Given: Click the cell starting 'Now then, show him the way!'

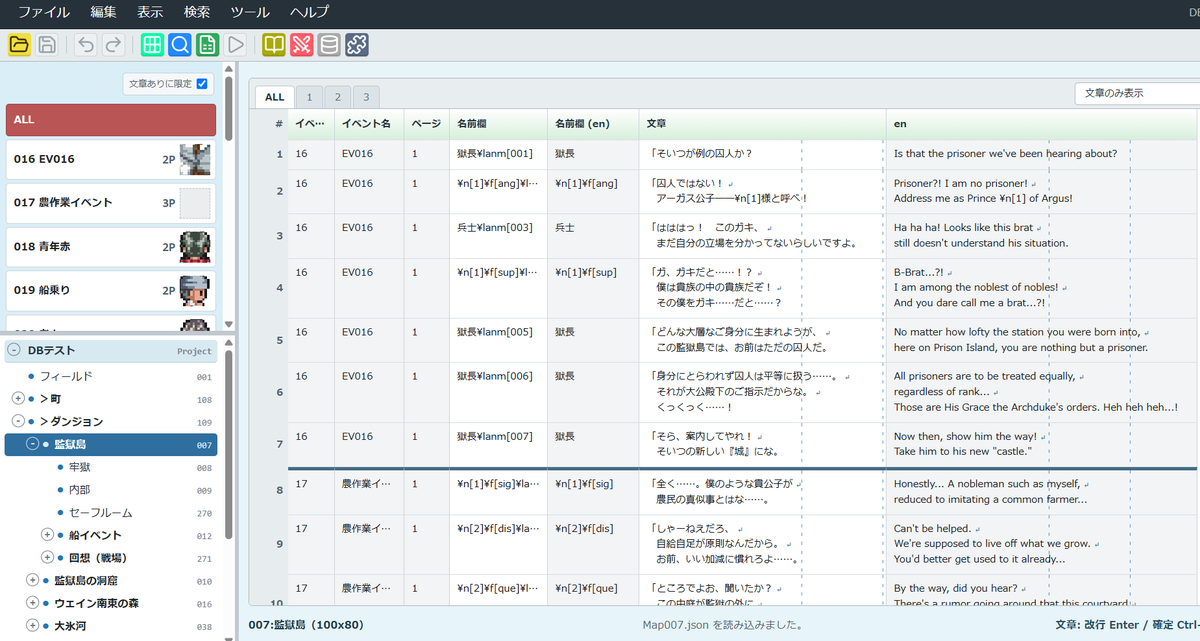Looking at the screenshot, I should click(1043, 444).
